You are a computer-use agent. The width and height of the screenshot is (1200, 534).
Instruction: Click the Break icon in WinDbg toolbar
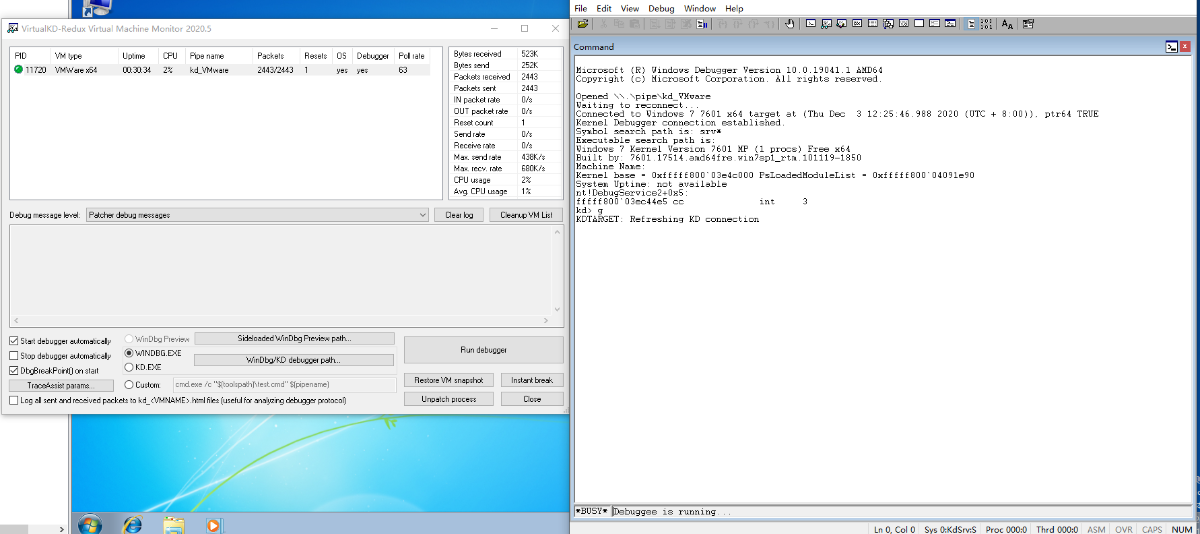(700, 24)
